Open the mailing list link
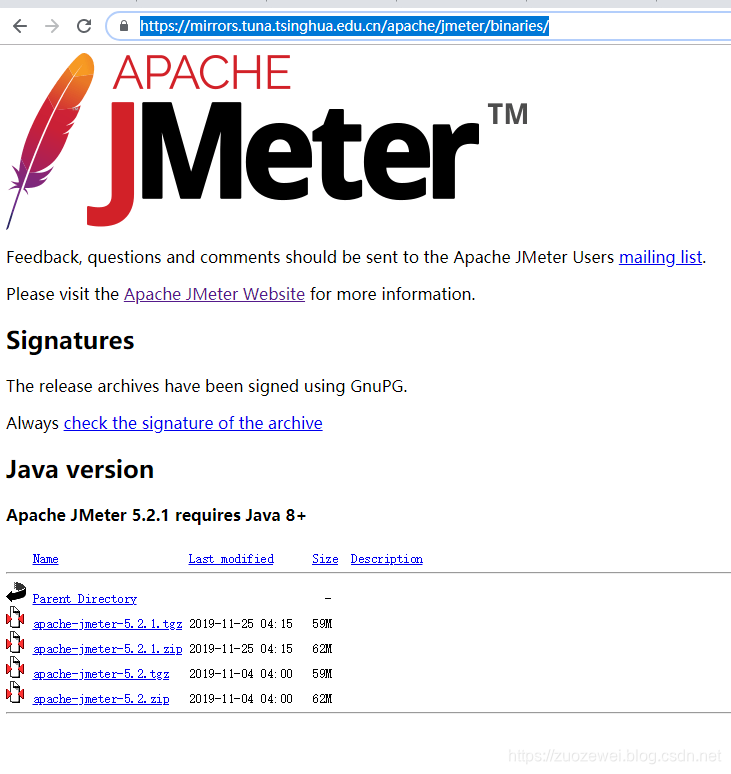731x774 pixels. click(660, 257)
